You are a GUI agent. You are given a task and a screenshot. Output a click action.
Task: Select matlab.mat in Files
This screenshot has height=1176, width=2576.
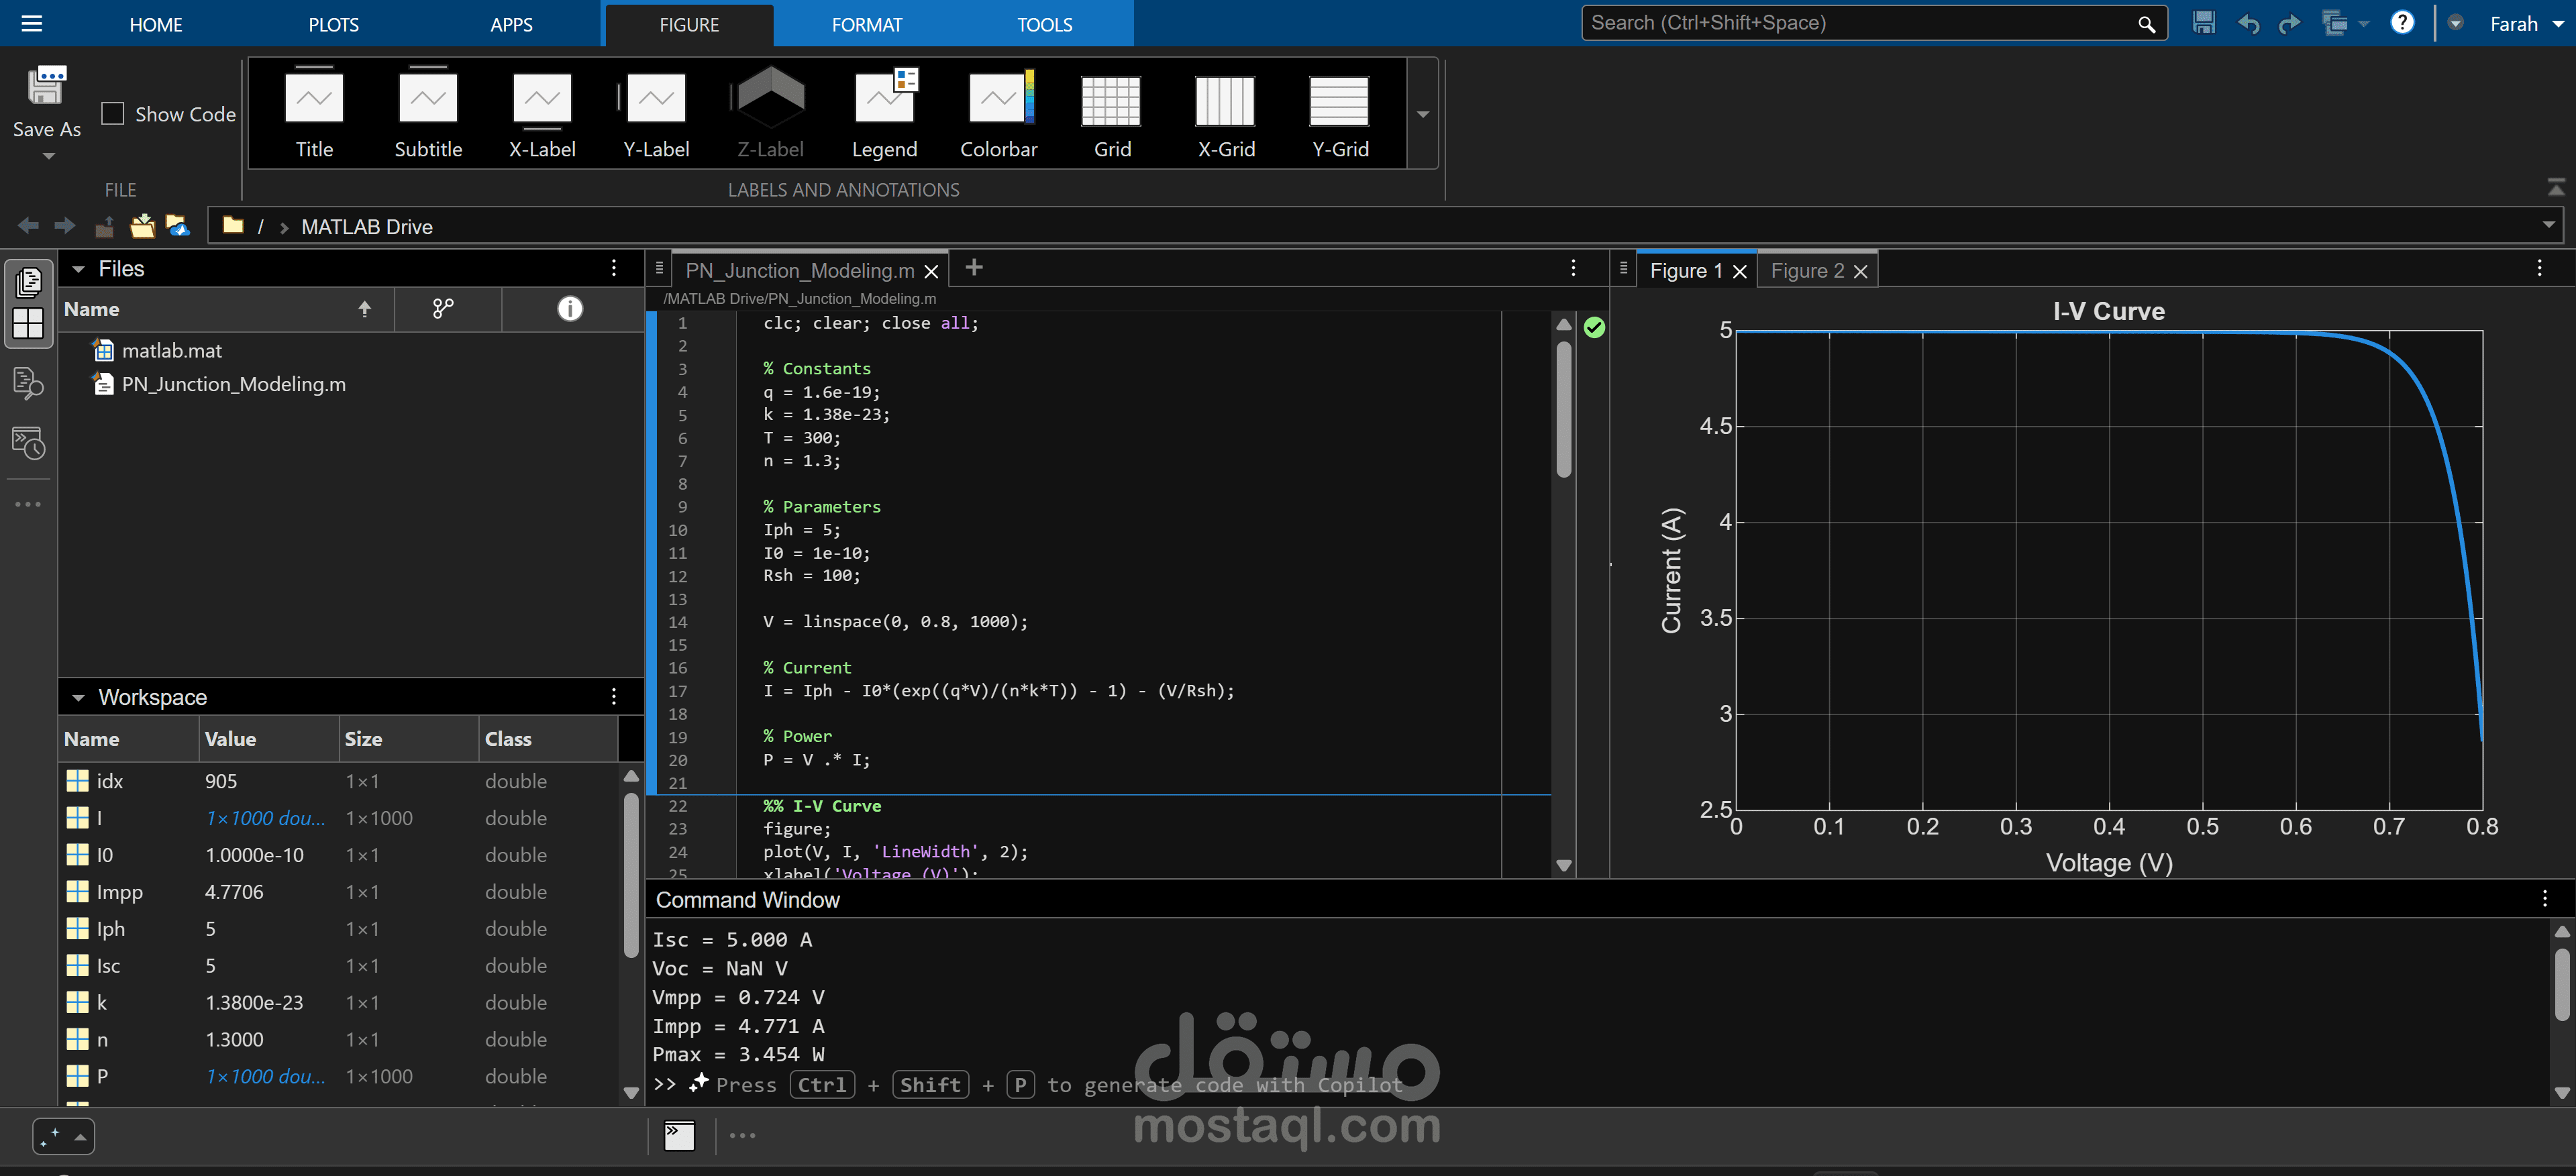172,350
